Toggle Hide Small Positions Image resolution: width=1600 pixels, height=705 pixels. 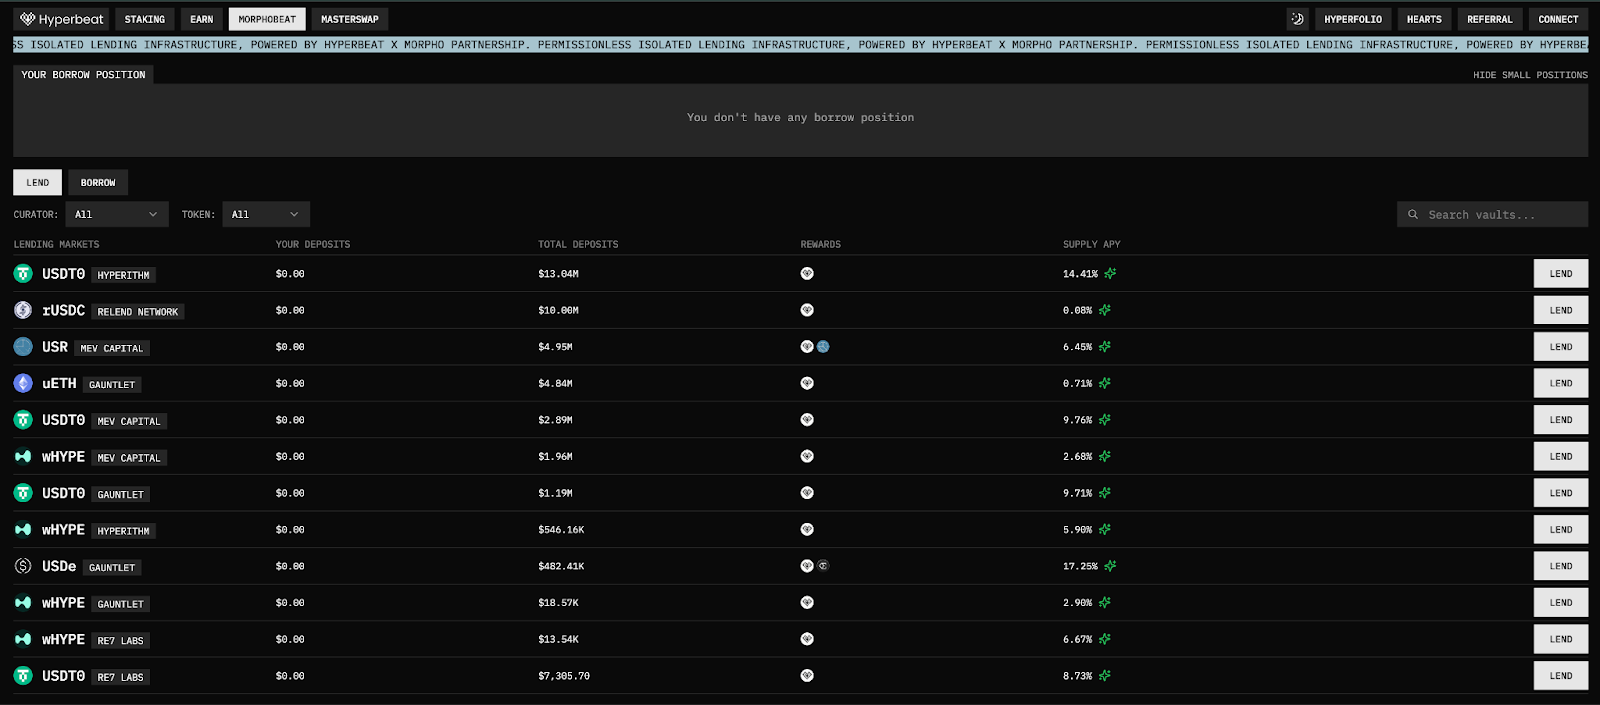pos(1529,75)
